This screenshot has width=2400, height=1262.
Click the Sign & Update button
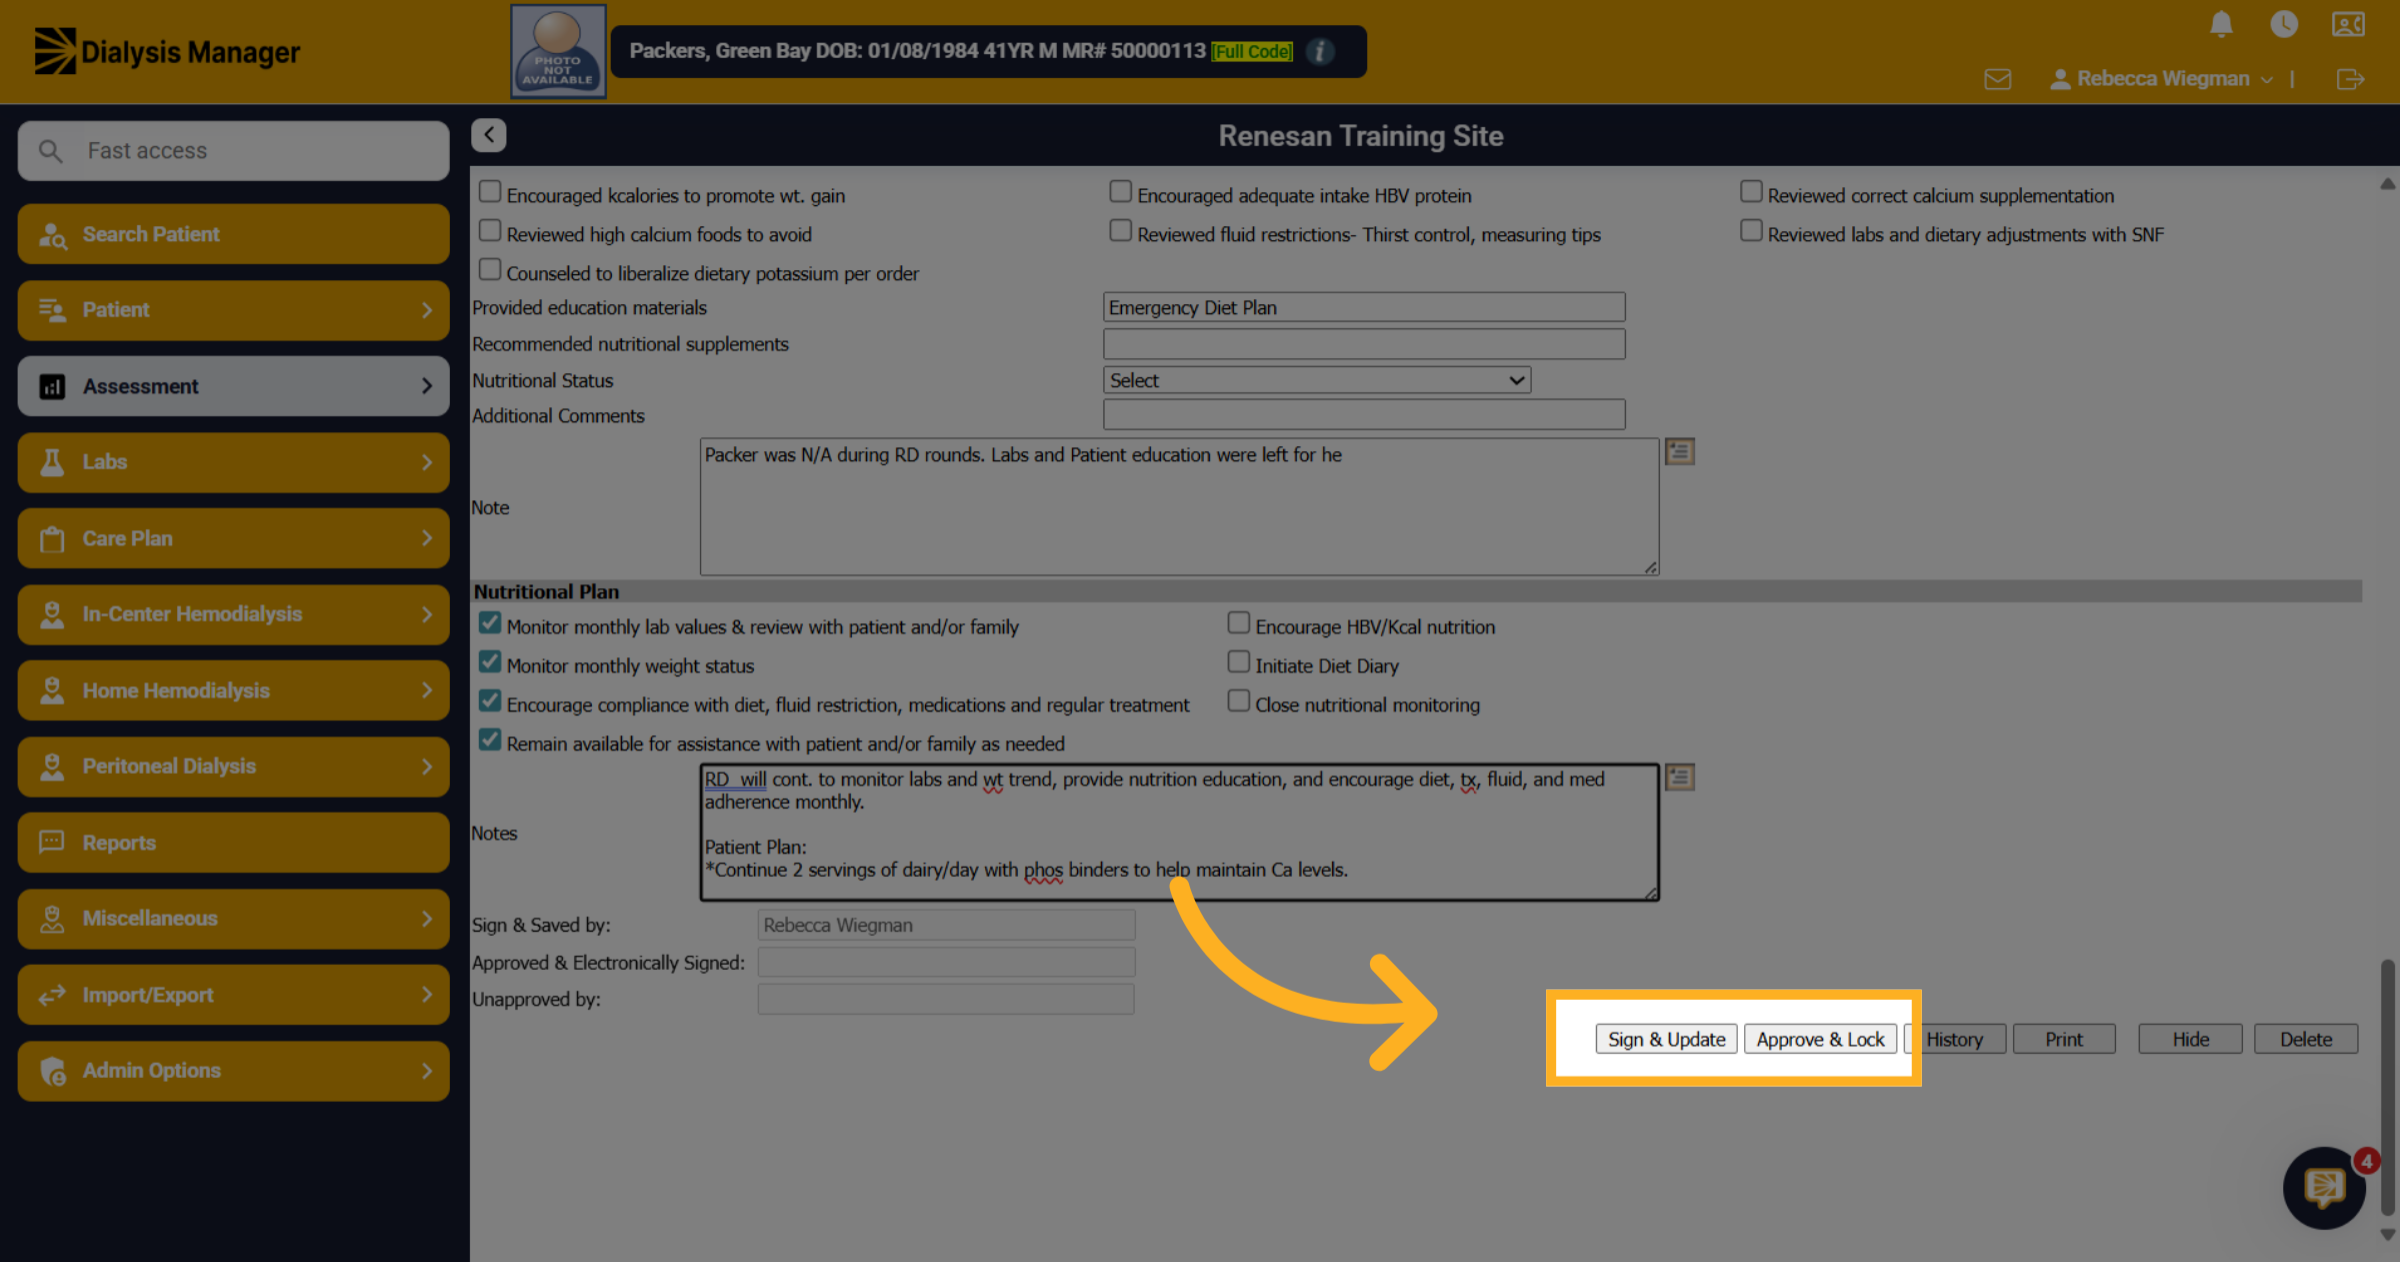point(1666,1039)
